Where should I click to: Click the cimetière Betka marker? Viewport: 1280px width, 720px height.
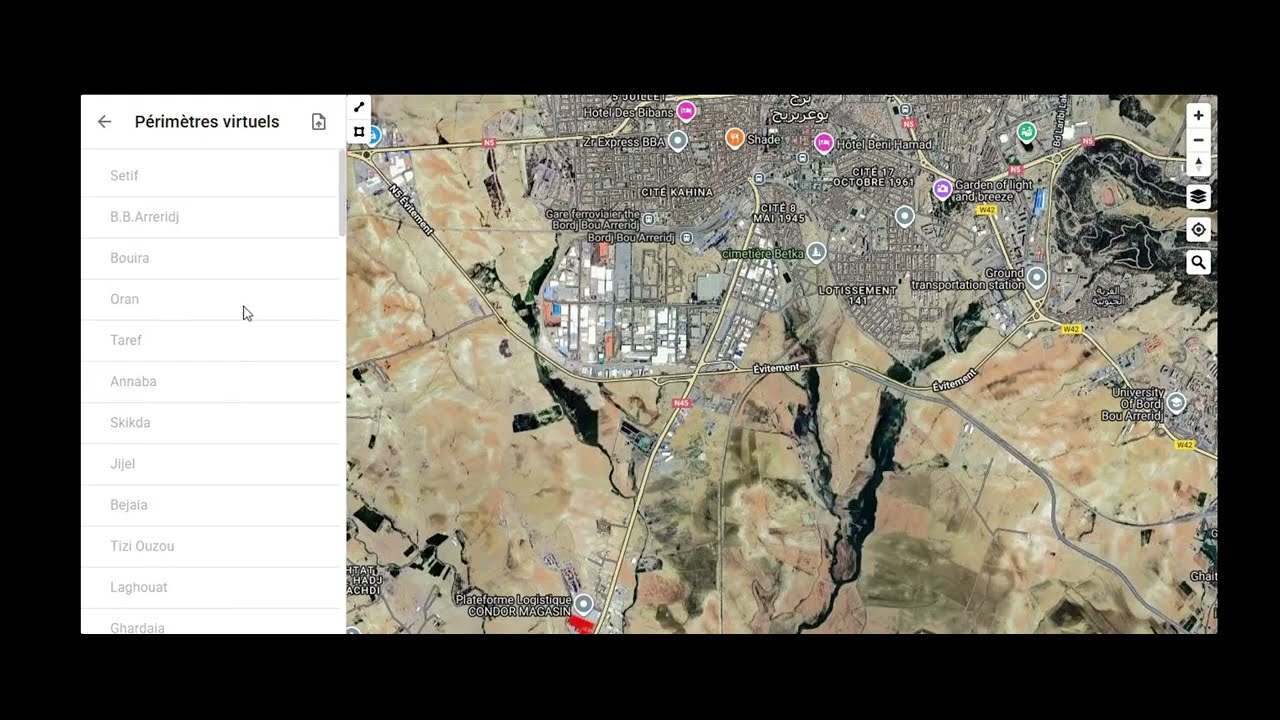pyautogui.click(x=816, y=251)
